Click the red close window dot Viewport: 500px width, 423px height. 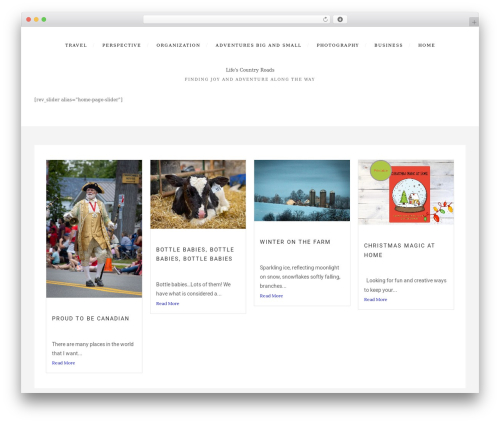(x=29, y=20)
